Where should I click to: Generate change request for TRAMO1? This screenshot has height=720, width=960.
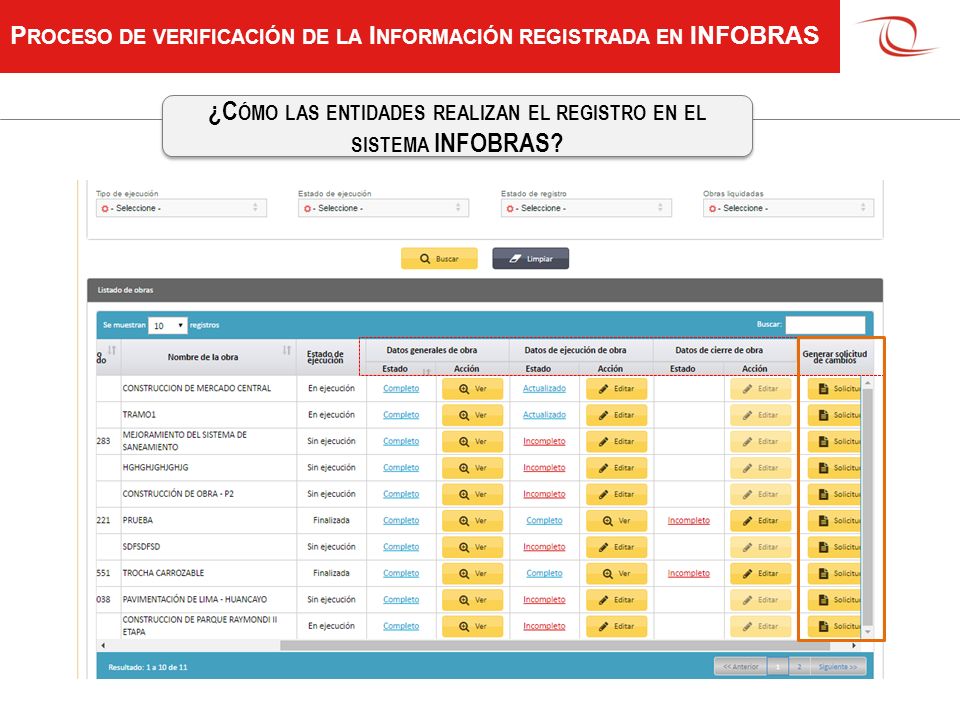pos(835,415)
